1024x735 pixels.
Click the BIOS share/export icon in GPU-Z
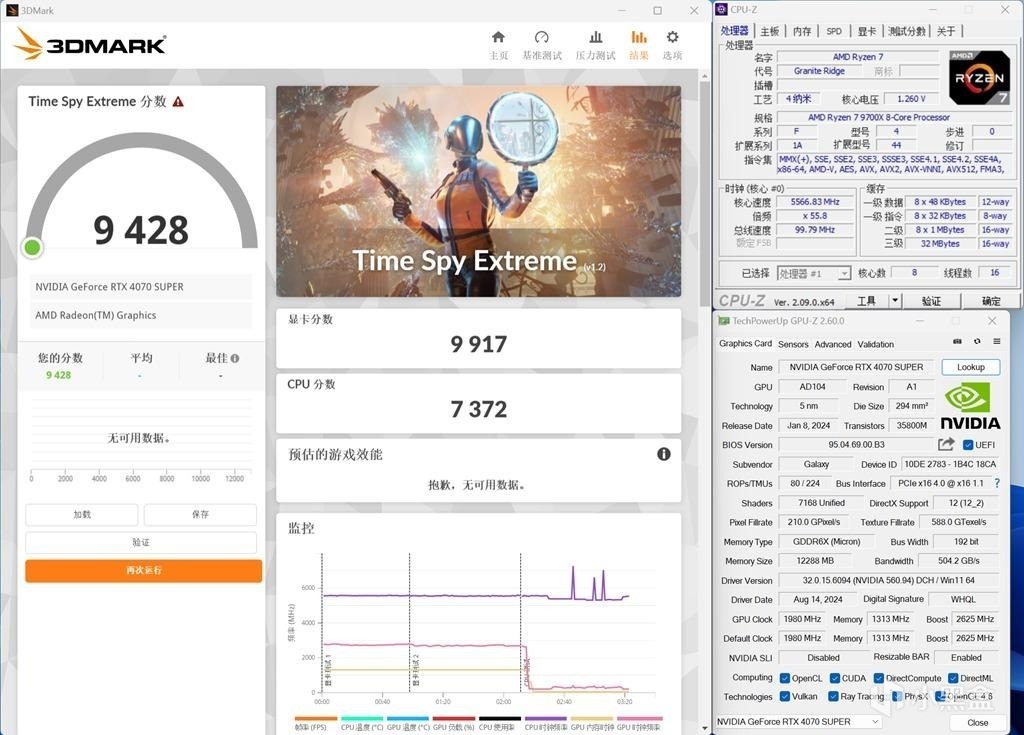946,444
